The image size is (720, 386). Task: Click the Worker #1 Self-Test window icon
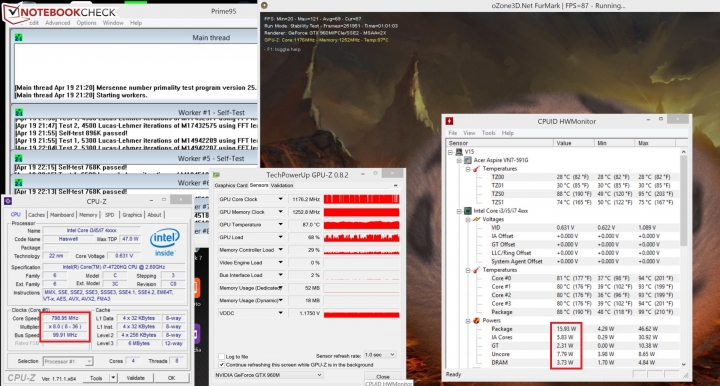(18, 112)
